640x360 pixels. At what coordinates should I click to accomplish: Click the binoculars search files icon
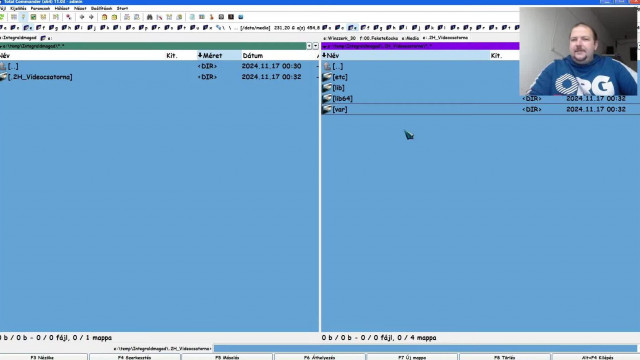click(x=149, y=17)
